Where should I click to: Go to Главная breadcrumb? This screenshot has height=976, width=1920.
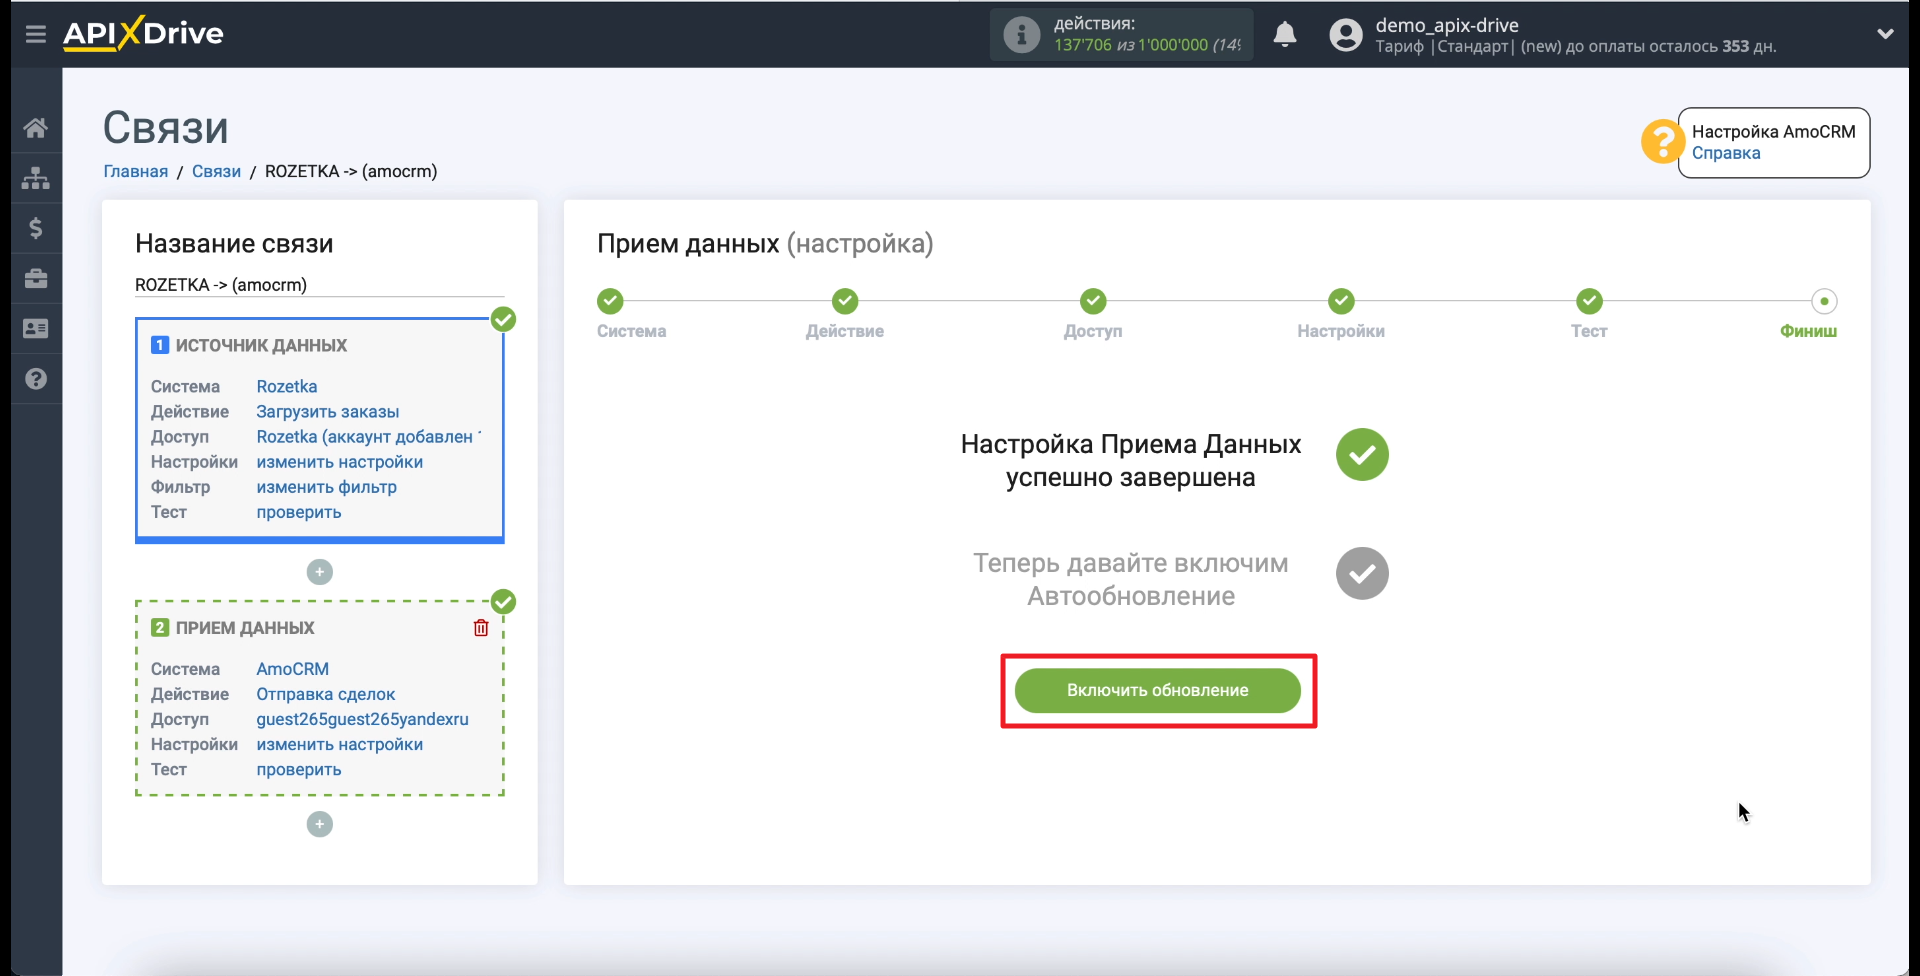(x=136, y=171)
